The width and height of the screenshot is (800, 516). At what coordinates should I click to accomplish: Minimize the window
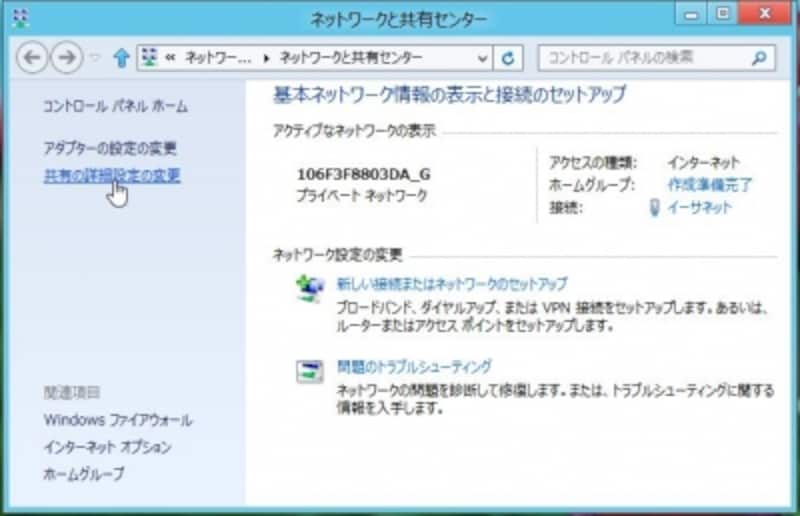tap(691, 14)
